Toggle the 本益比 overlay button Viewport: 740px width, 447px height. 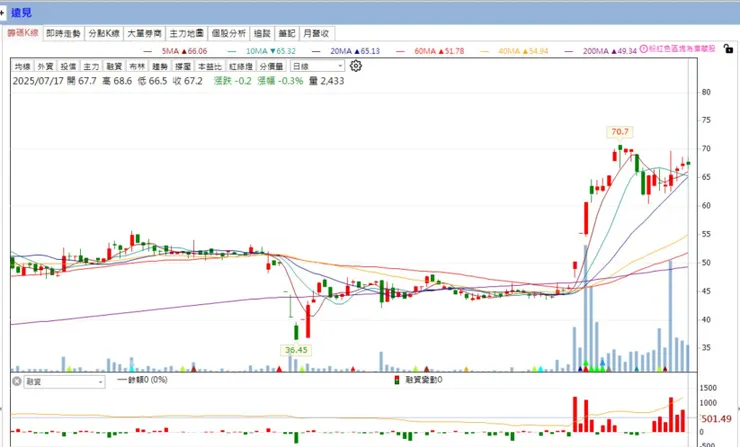pos(210,66)
